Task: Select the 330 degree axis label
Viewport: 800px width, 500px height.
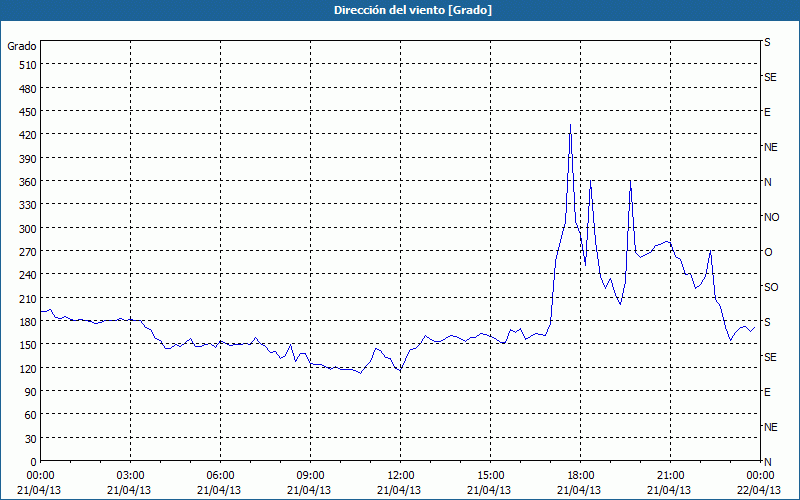Action: pos(28,205)
